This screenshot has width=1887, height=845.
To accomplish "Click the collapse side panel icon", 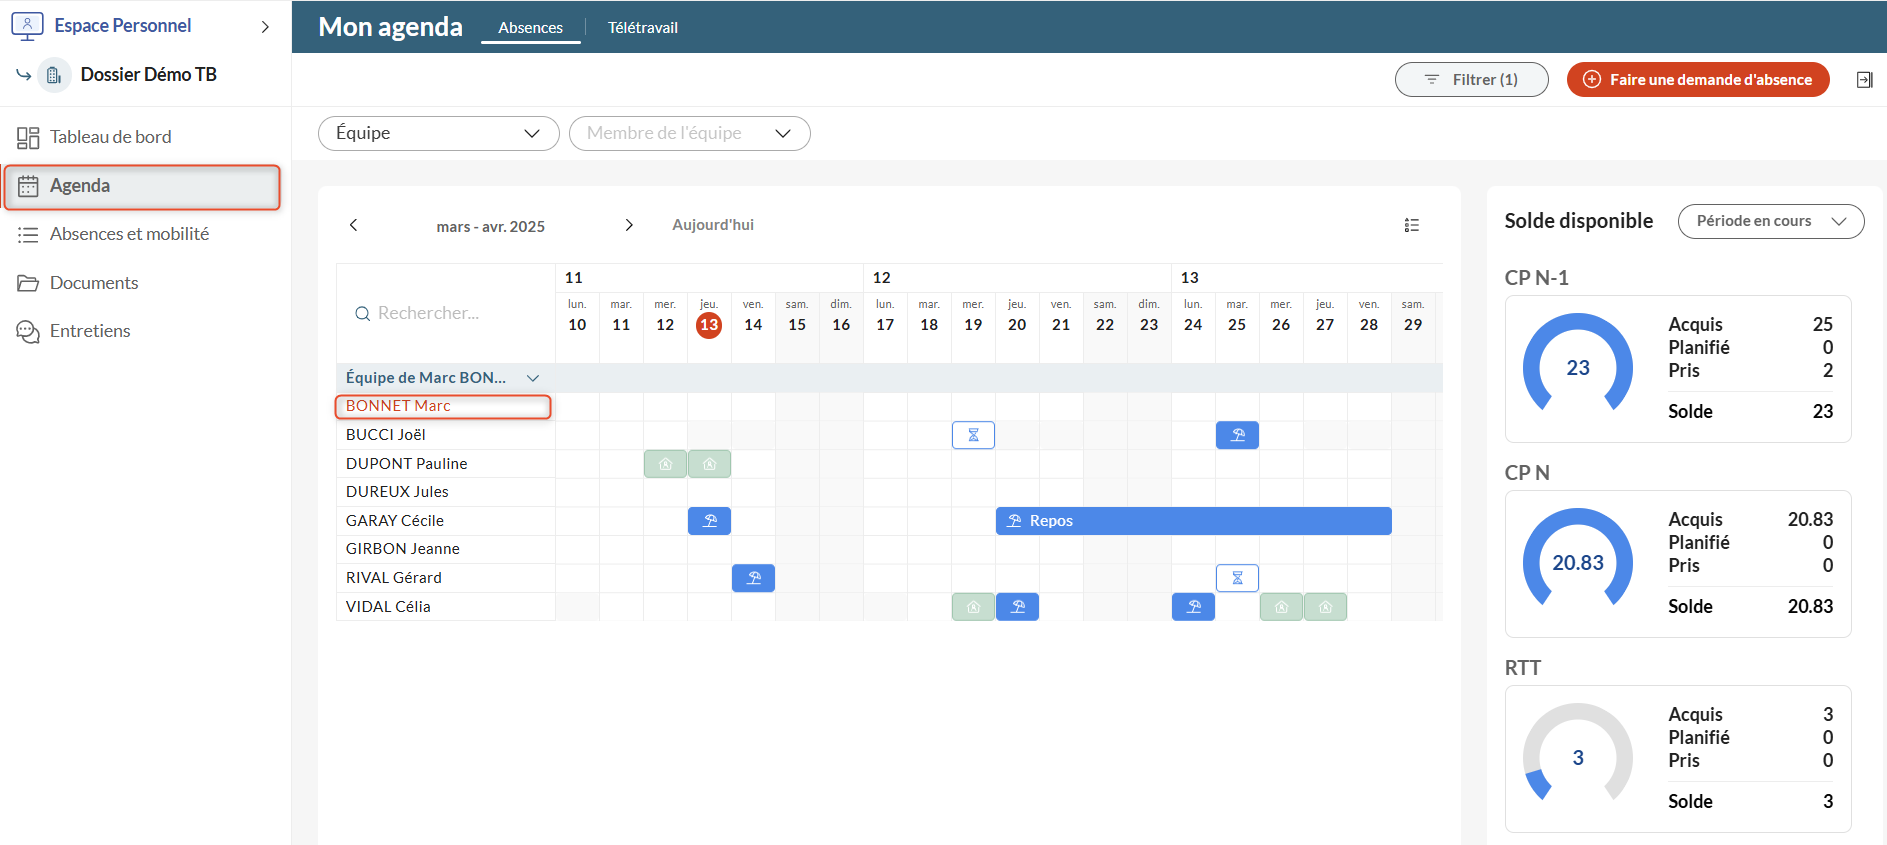I will point(1864,80).
